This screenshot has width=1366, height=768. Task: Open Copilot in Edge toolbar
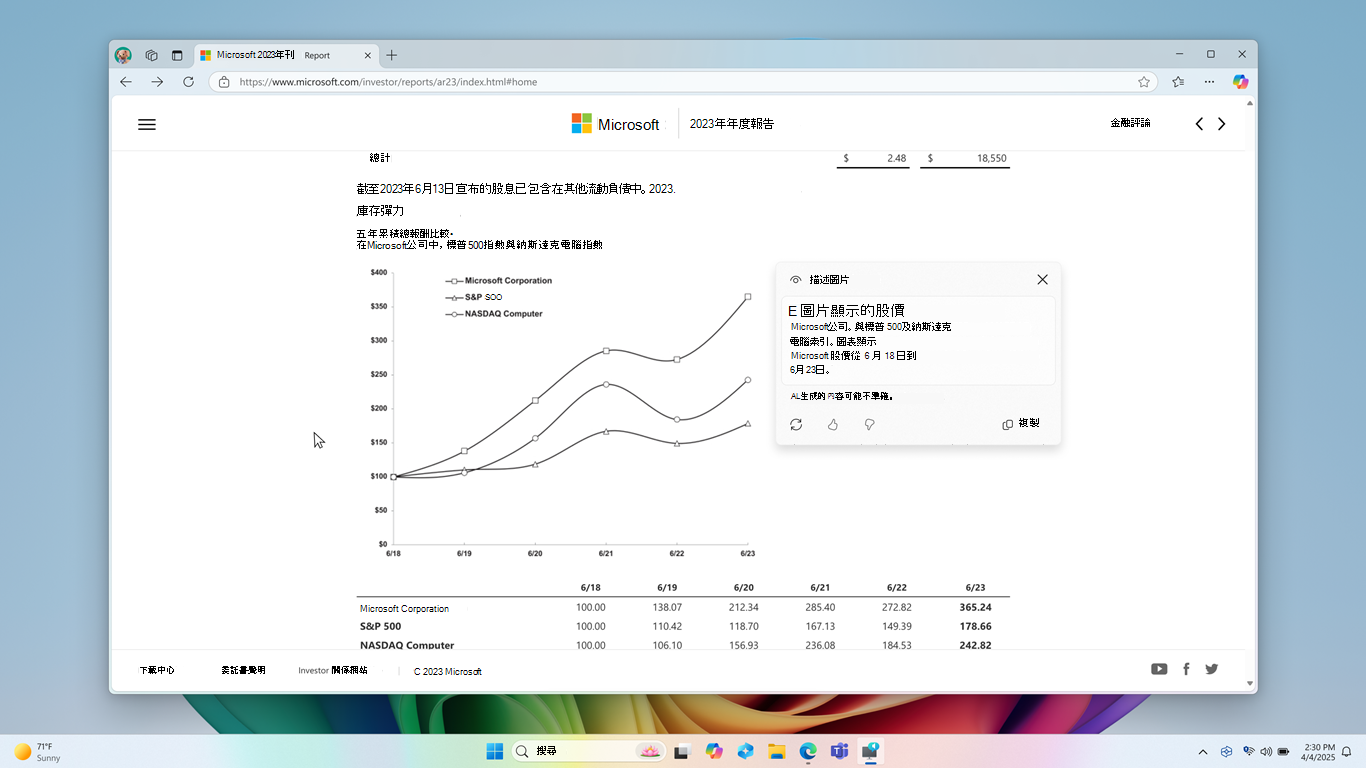tap(1240, 82)
